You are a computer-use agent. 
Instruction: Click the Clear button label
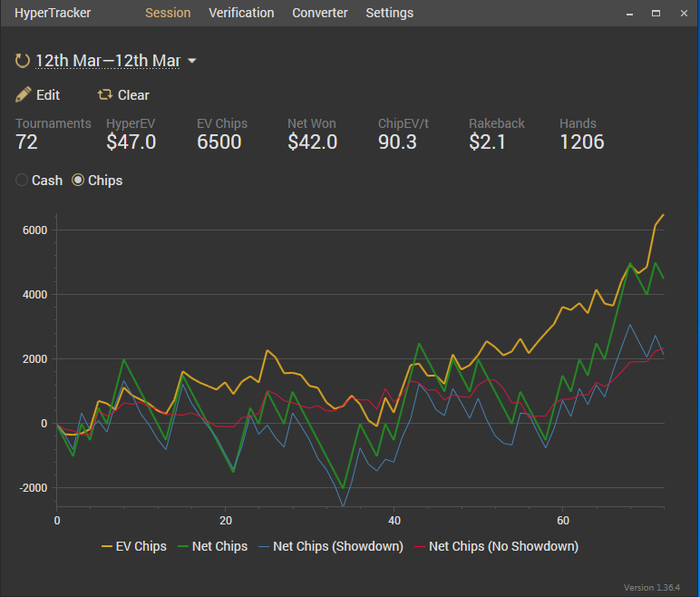[x=133, y=95]
